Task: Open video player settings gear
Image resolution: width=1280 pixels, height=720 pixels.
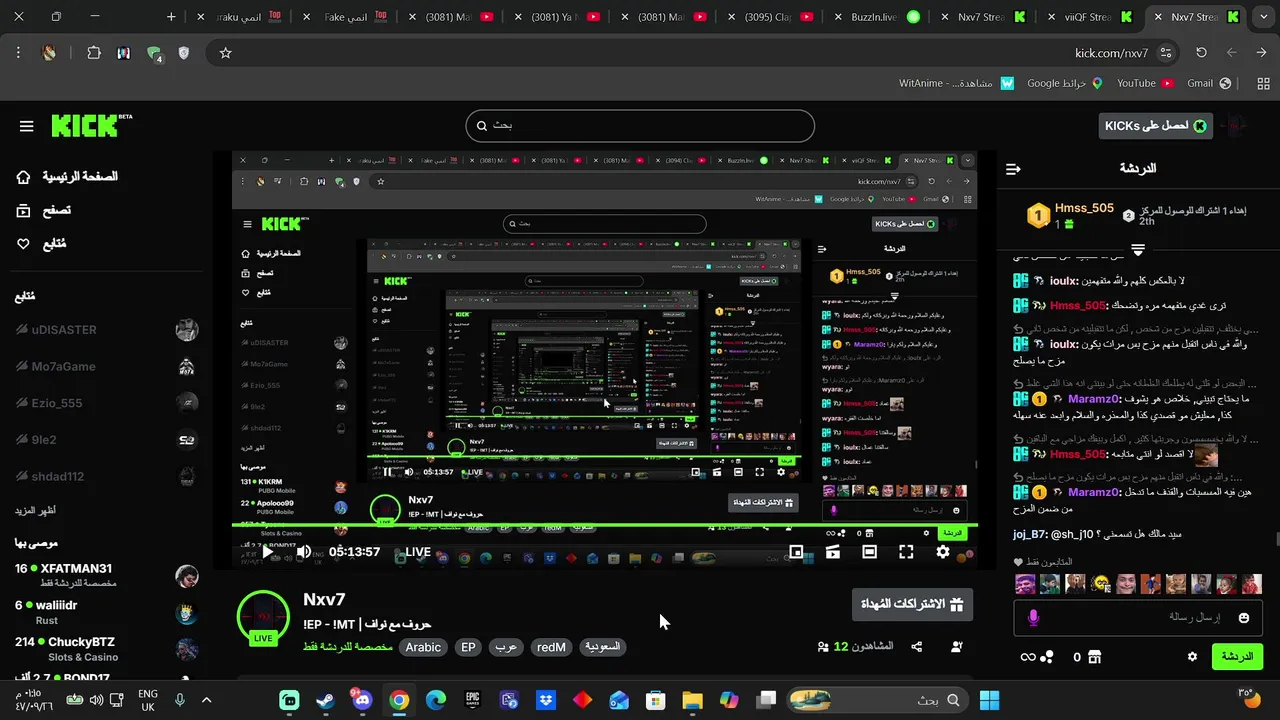Action: pos(943,552)
